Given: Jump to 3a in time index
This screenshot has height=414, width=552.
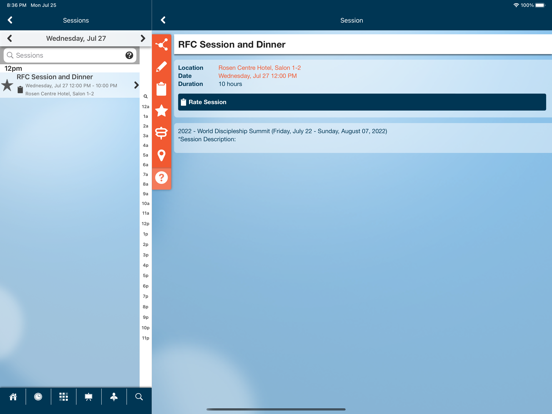Looking at the screenshot, I should point(145,136).
